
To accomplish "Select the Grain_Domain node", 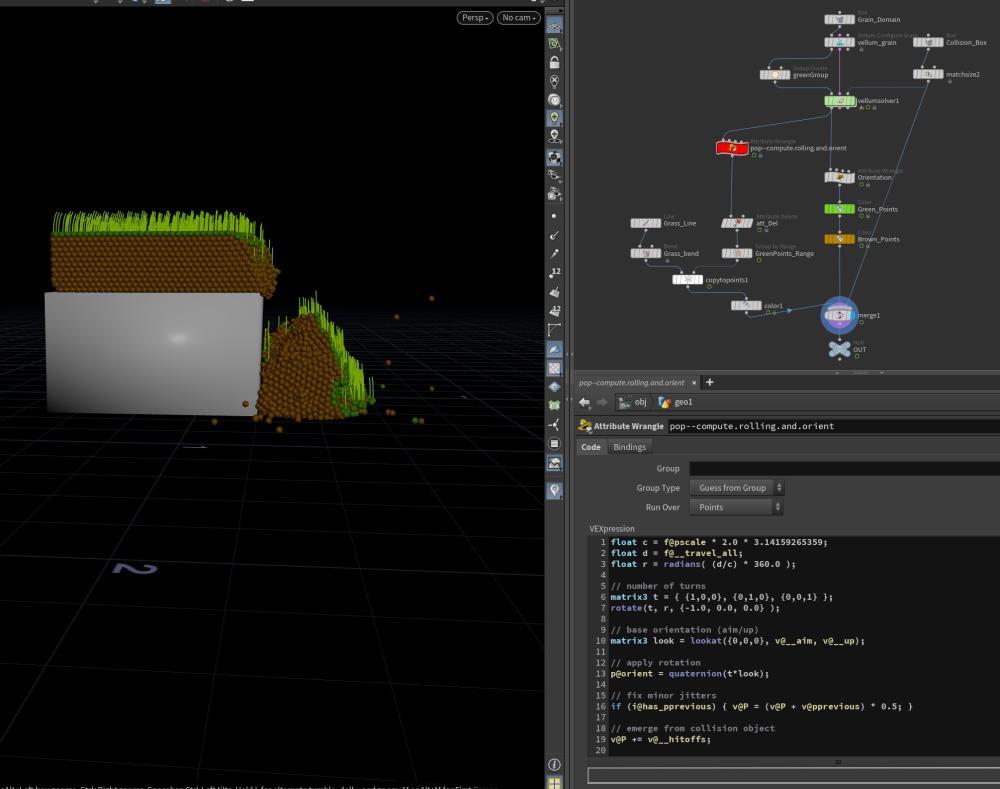I will click(839, 19).
